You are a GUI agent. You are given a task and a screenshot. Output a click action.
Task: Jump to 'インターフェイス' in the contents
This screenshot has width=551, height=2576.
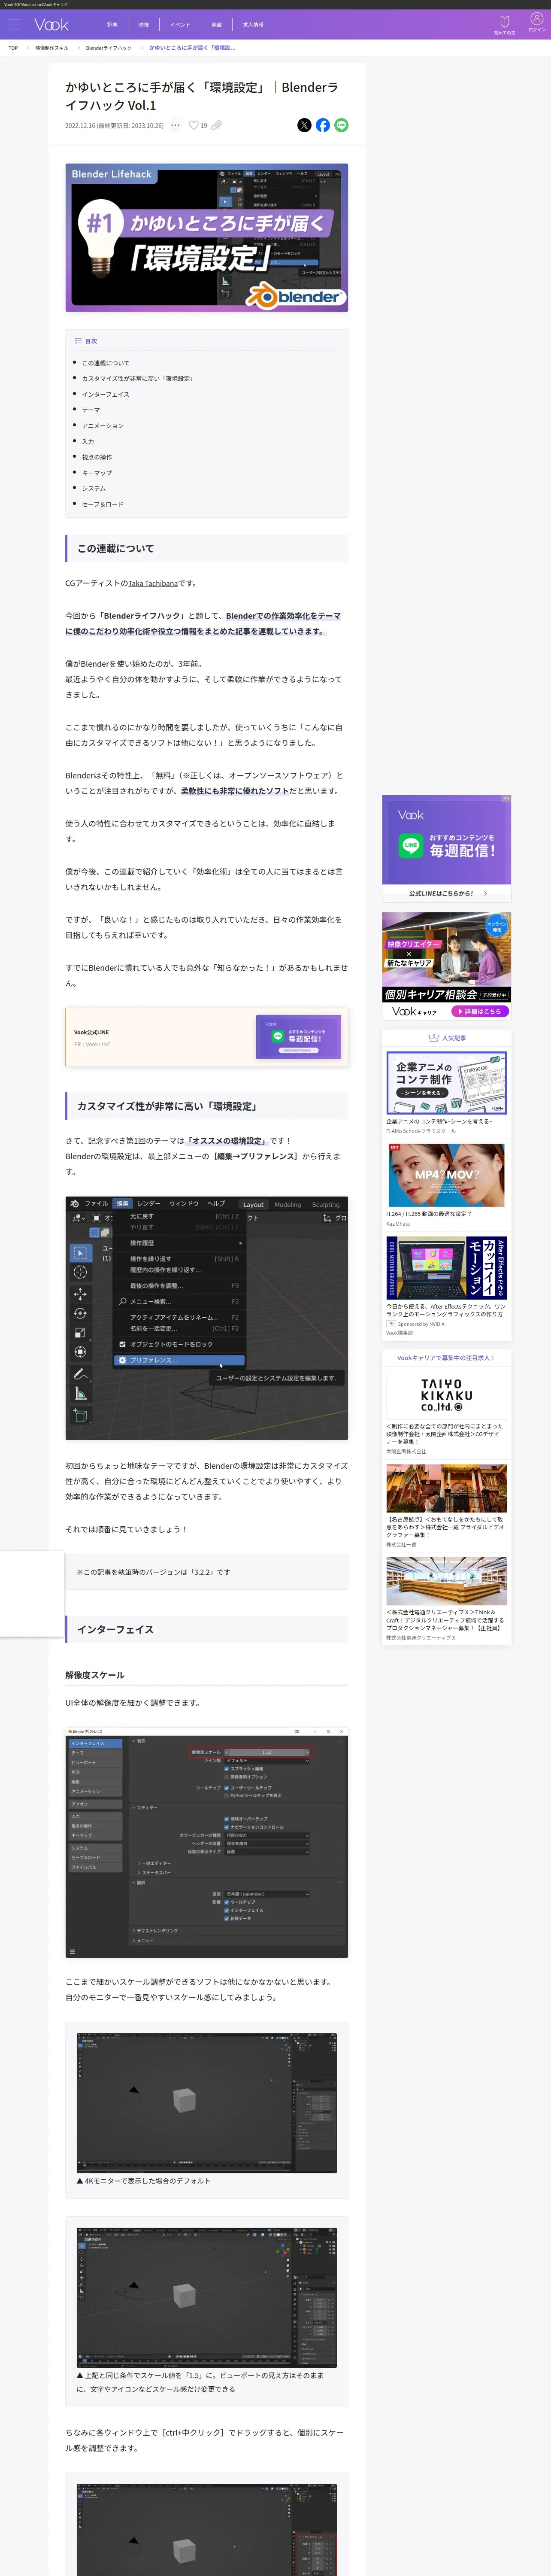coord(105,394)
